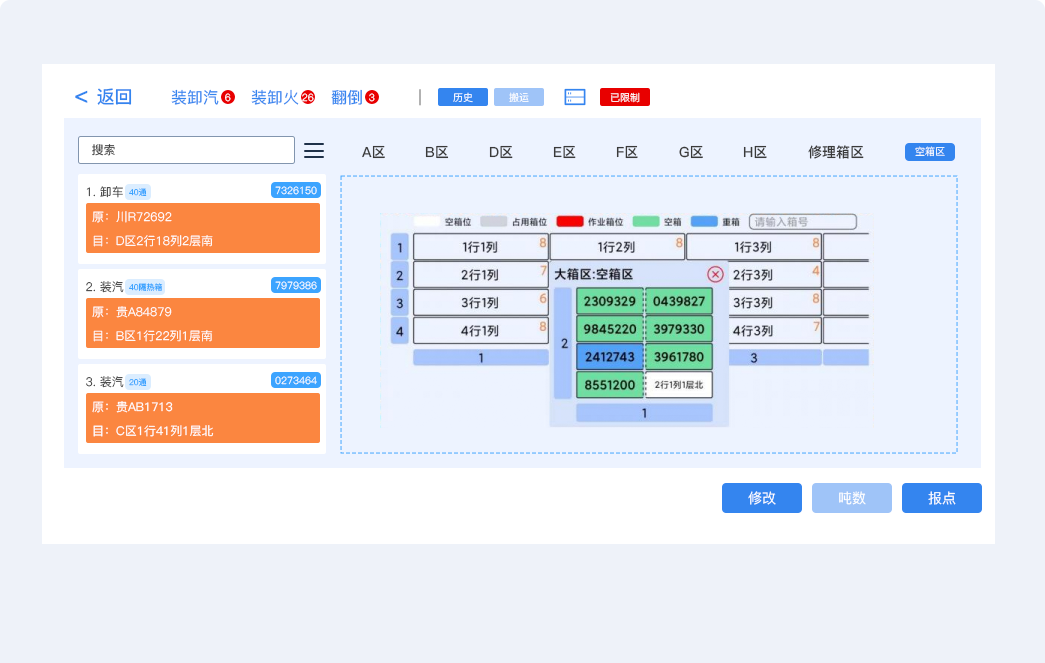
Task: Select blue heavy container 2412743
Action: pos(609,357)
